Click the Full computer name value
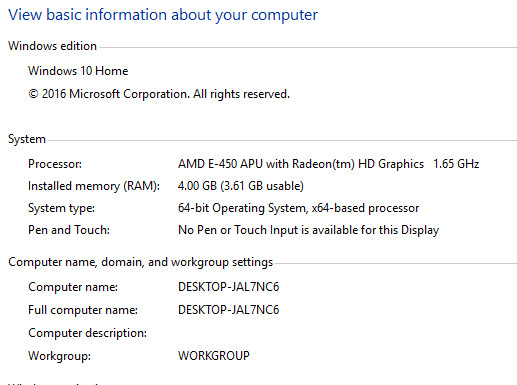 tap(229, 310)
